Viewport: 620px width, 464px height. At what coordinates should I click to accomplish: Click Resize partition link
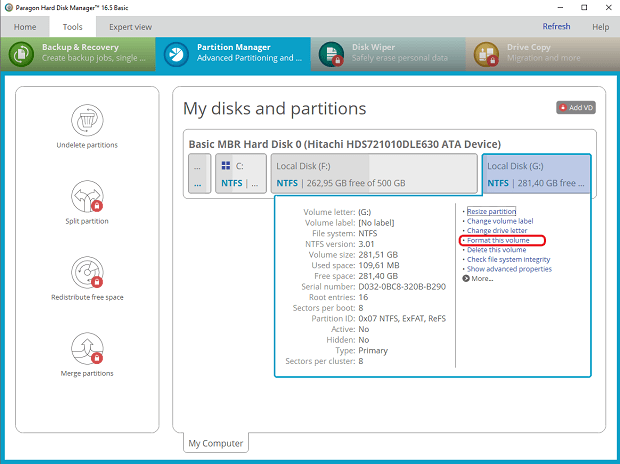click(x=491, y=211)
